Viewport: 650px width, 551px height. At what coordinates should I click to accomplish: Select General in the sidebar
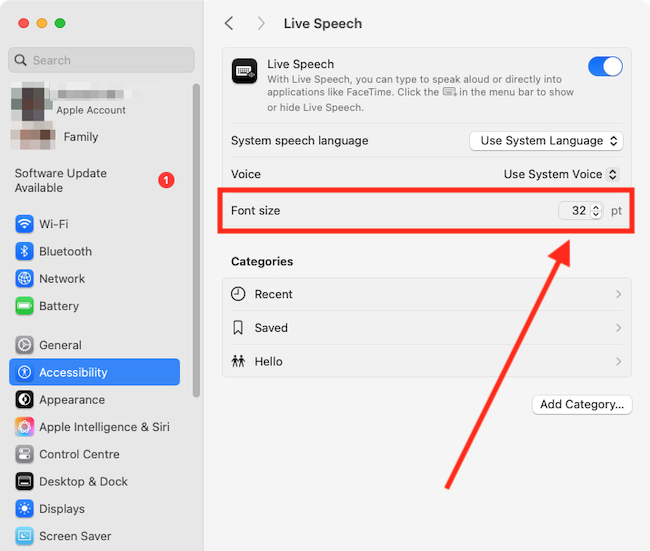60,345
